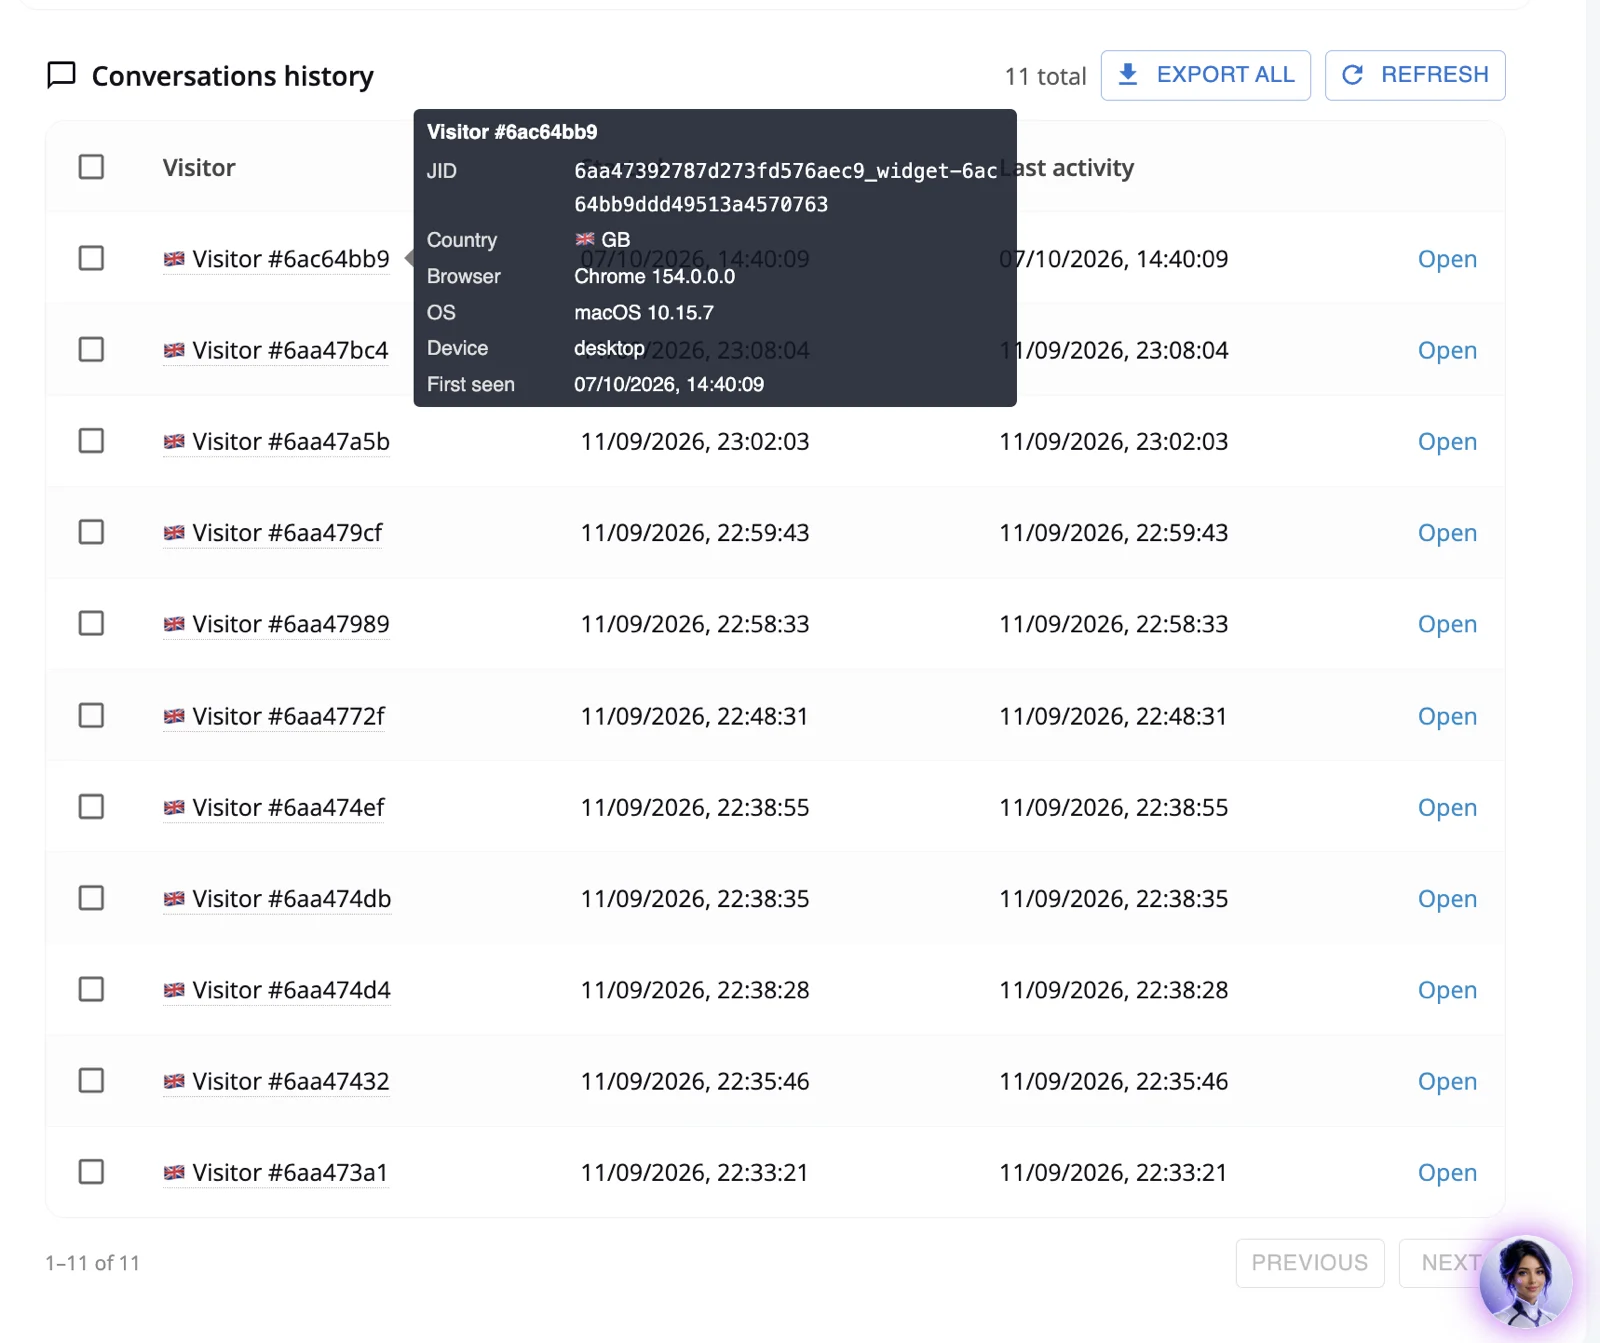Open the Visitor #6aa47bc4 conversation

click(x=1447, y=350)
